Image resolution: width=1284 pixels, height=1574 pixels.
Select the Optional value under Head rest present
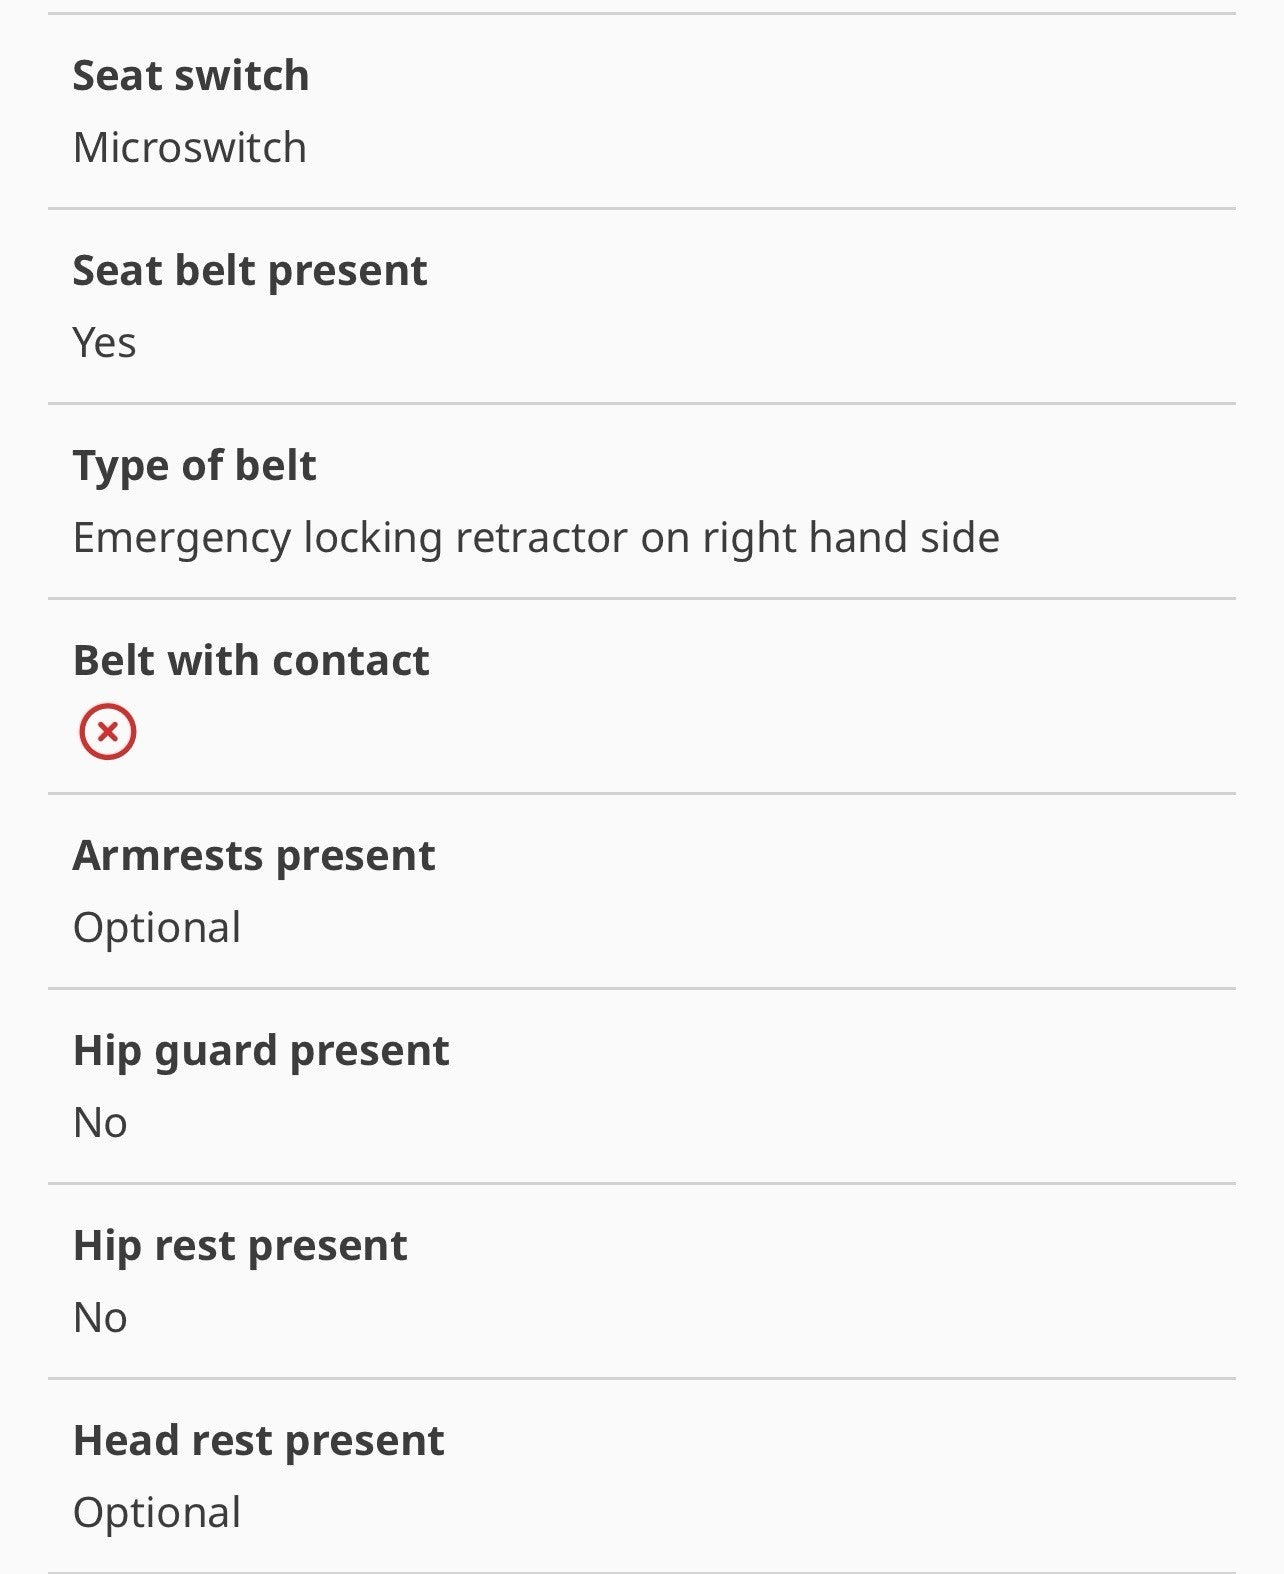pos(157,1514)
